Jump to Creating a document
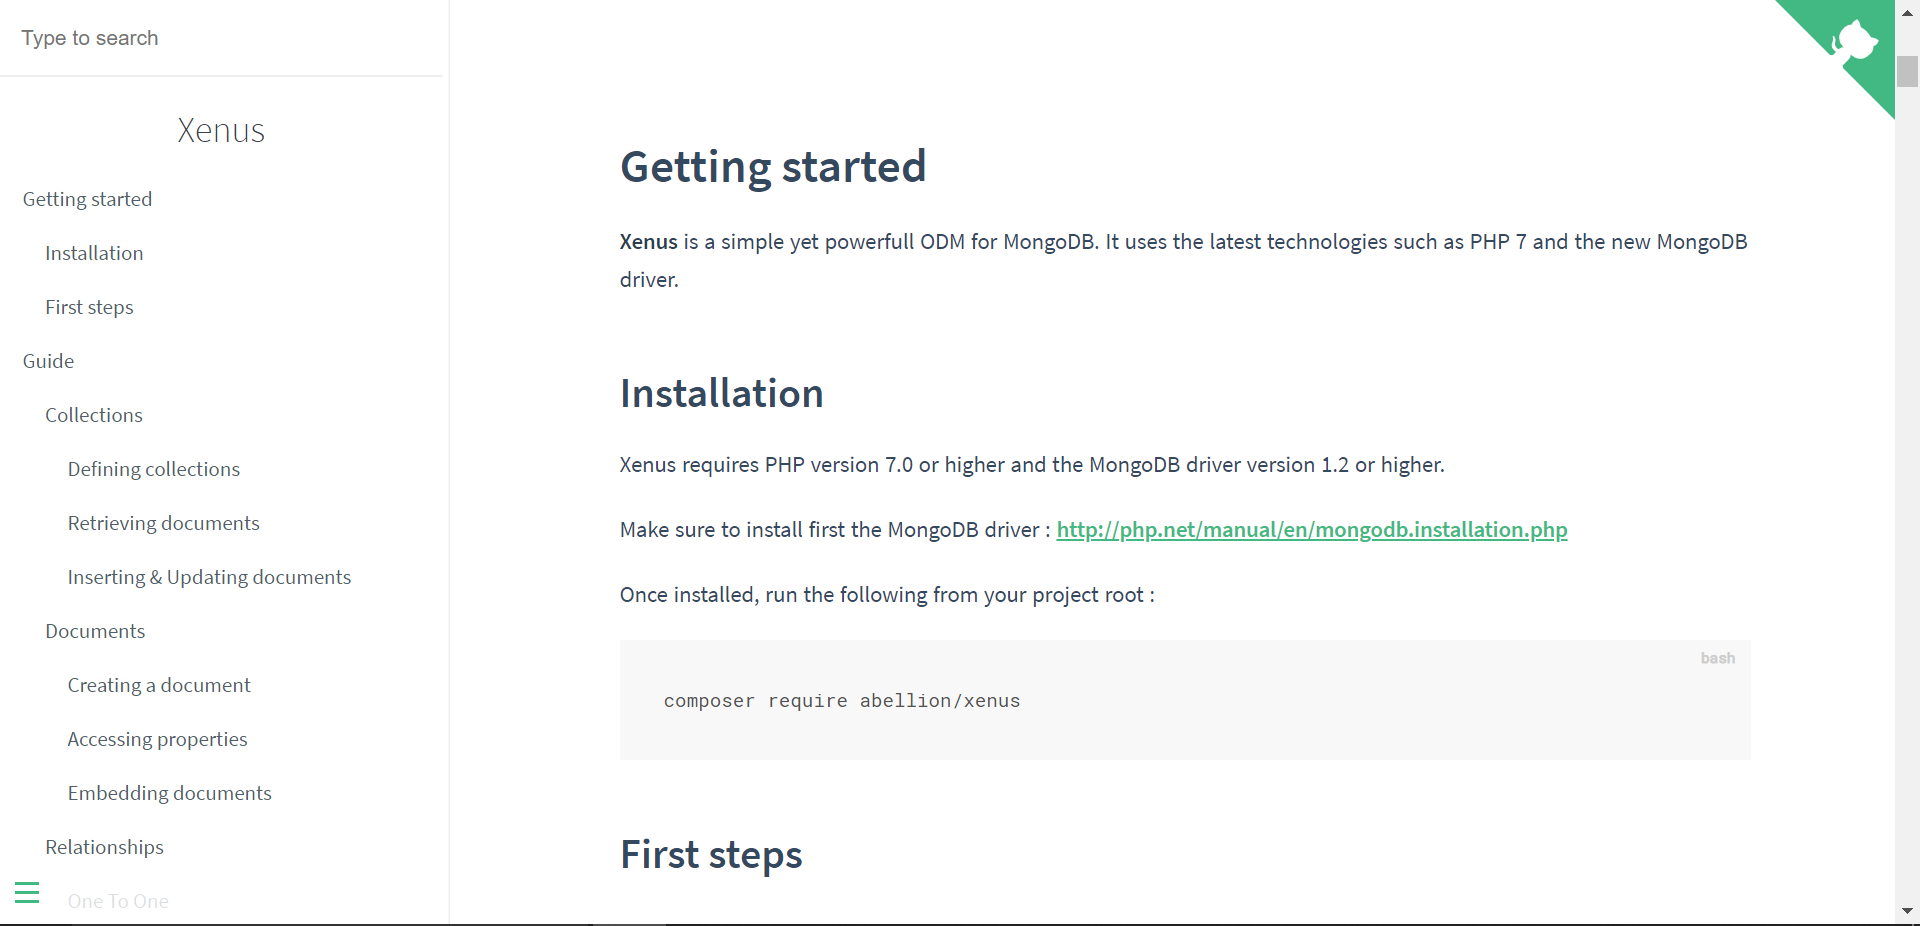The image size is (1920, 926). 159,685
